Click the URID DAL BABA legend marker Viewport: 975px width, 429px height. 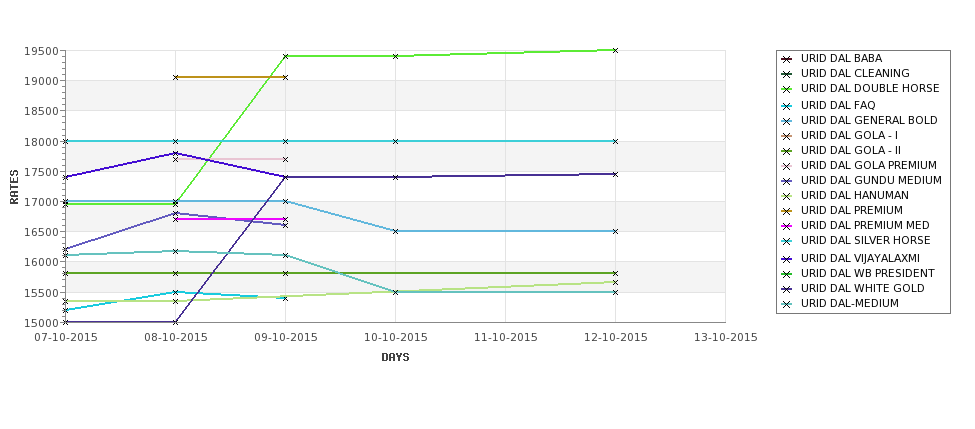click(787, 59)
